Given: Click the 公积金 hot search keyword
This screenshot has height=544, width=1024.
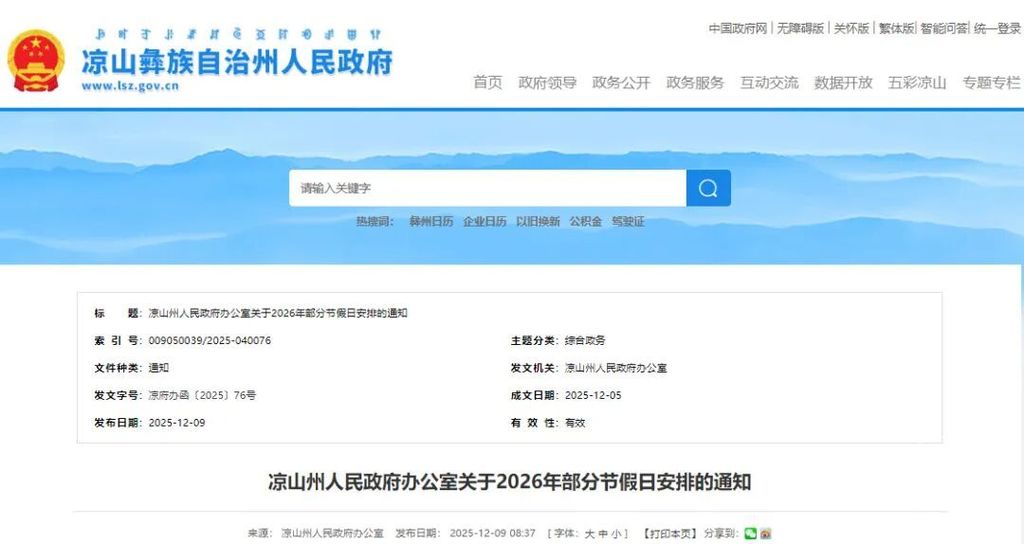Looking at the screenshot, I should point(586,222).
